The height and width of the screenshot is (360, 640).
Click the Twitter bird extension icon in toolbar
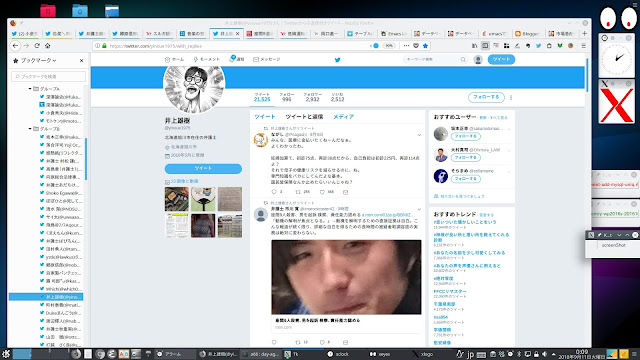pos(538,46)
